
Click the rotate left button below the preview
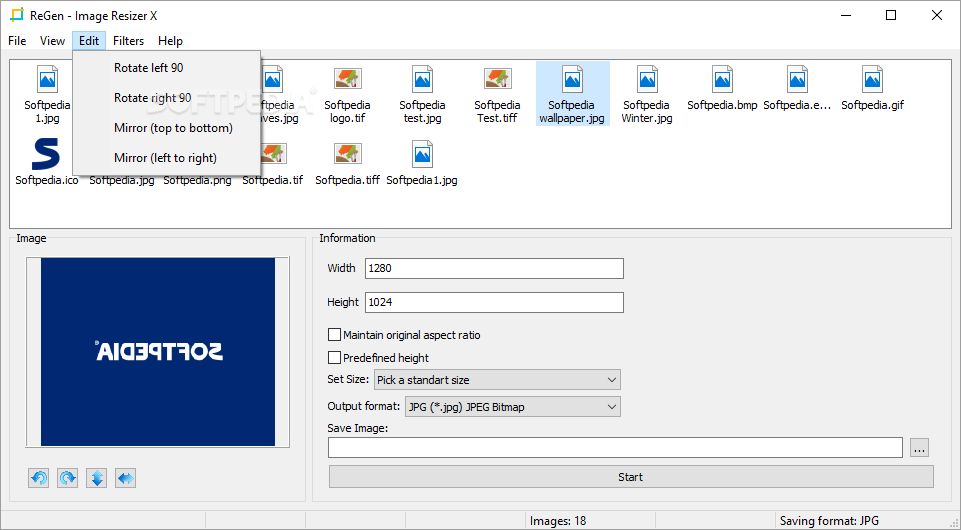(39, 478)
